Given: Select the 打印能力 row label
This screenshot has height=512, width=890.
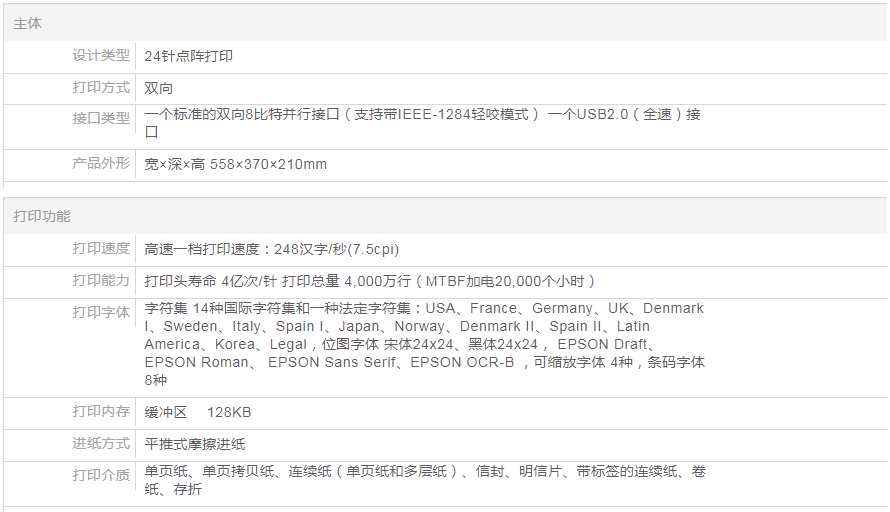Looking at the screenshot, I should tap(101, 280).
